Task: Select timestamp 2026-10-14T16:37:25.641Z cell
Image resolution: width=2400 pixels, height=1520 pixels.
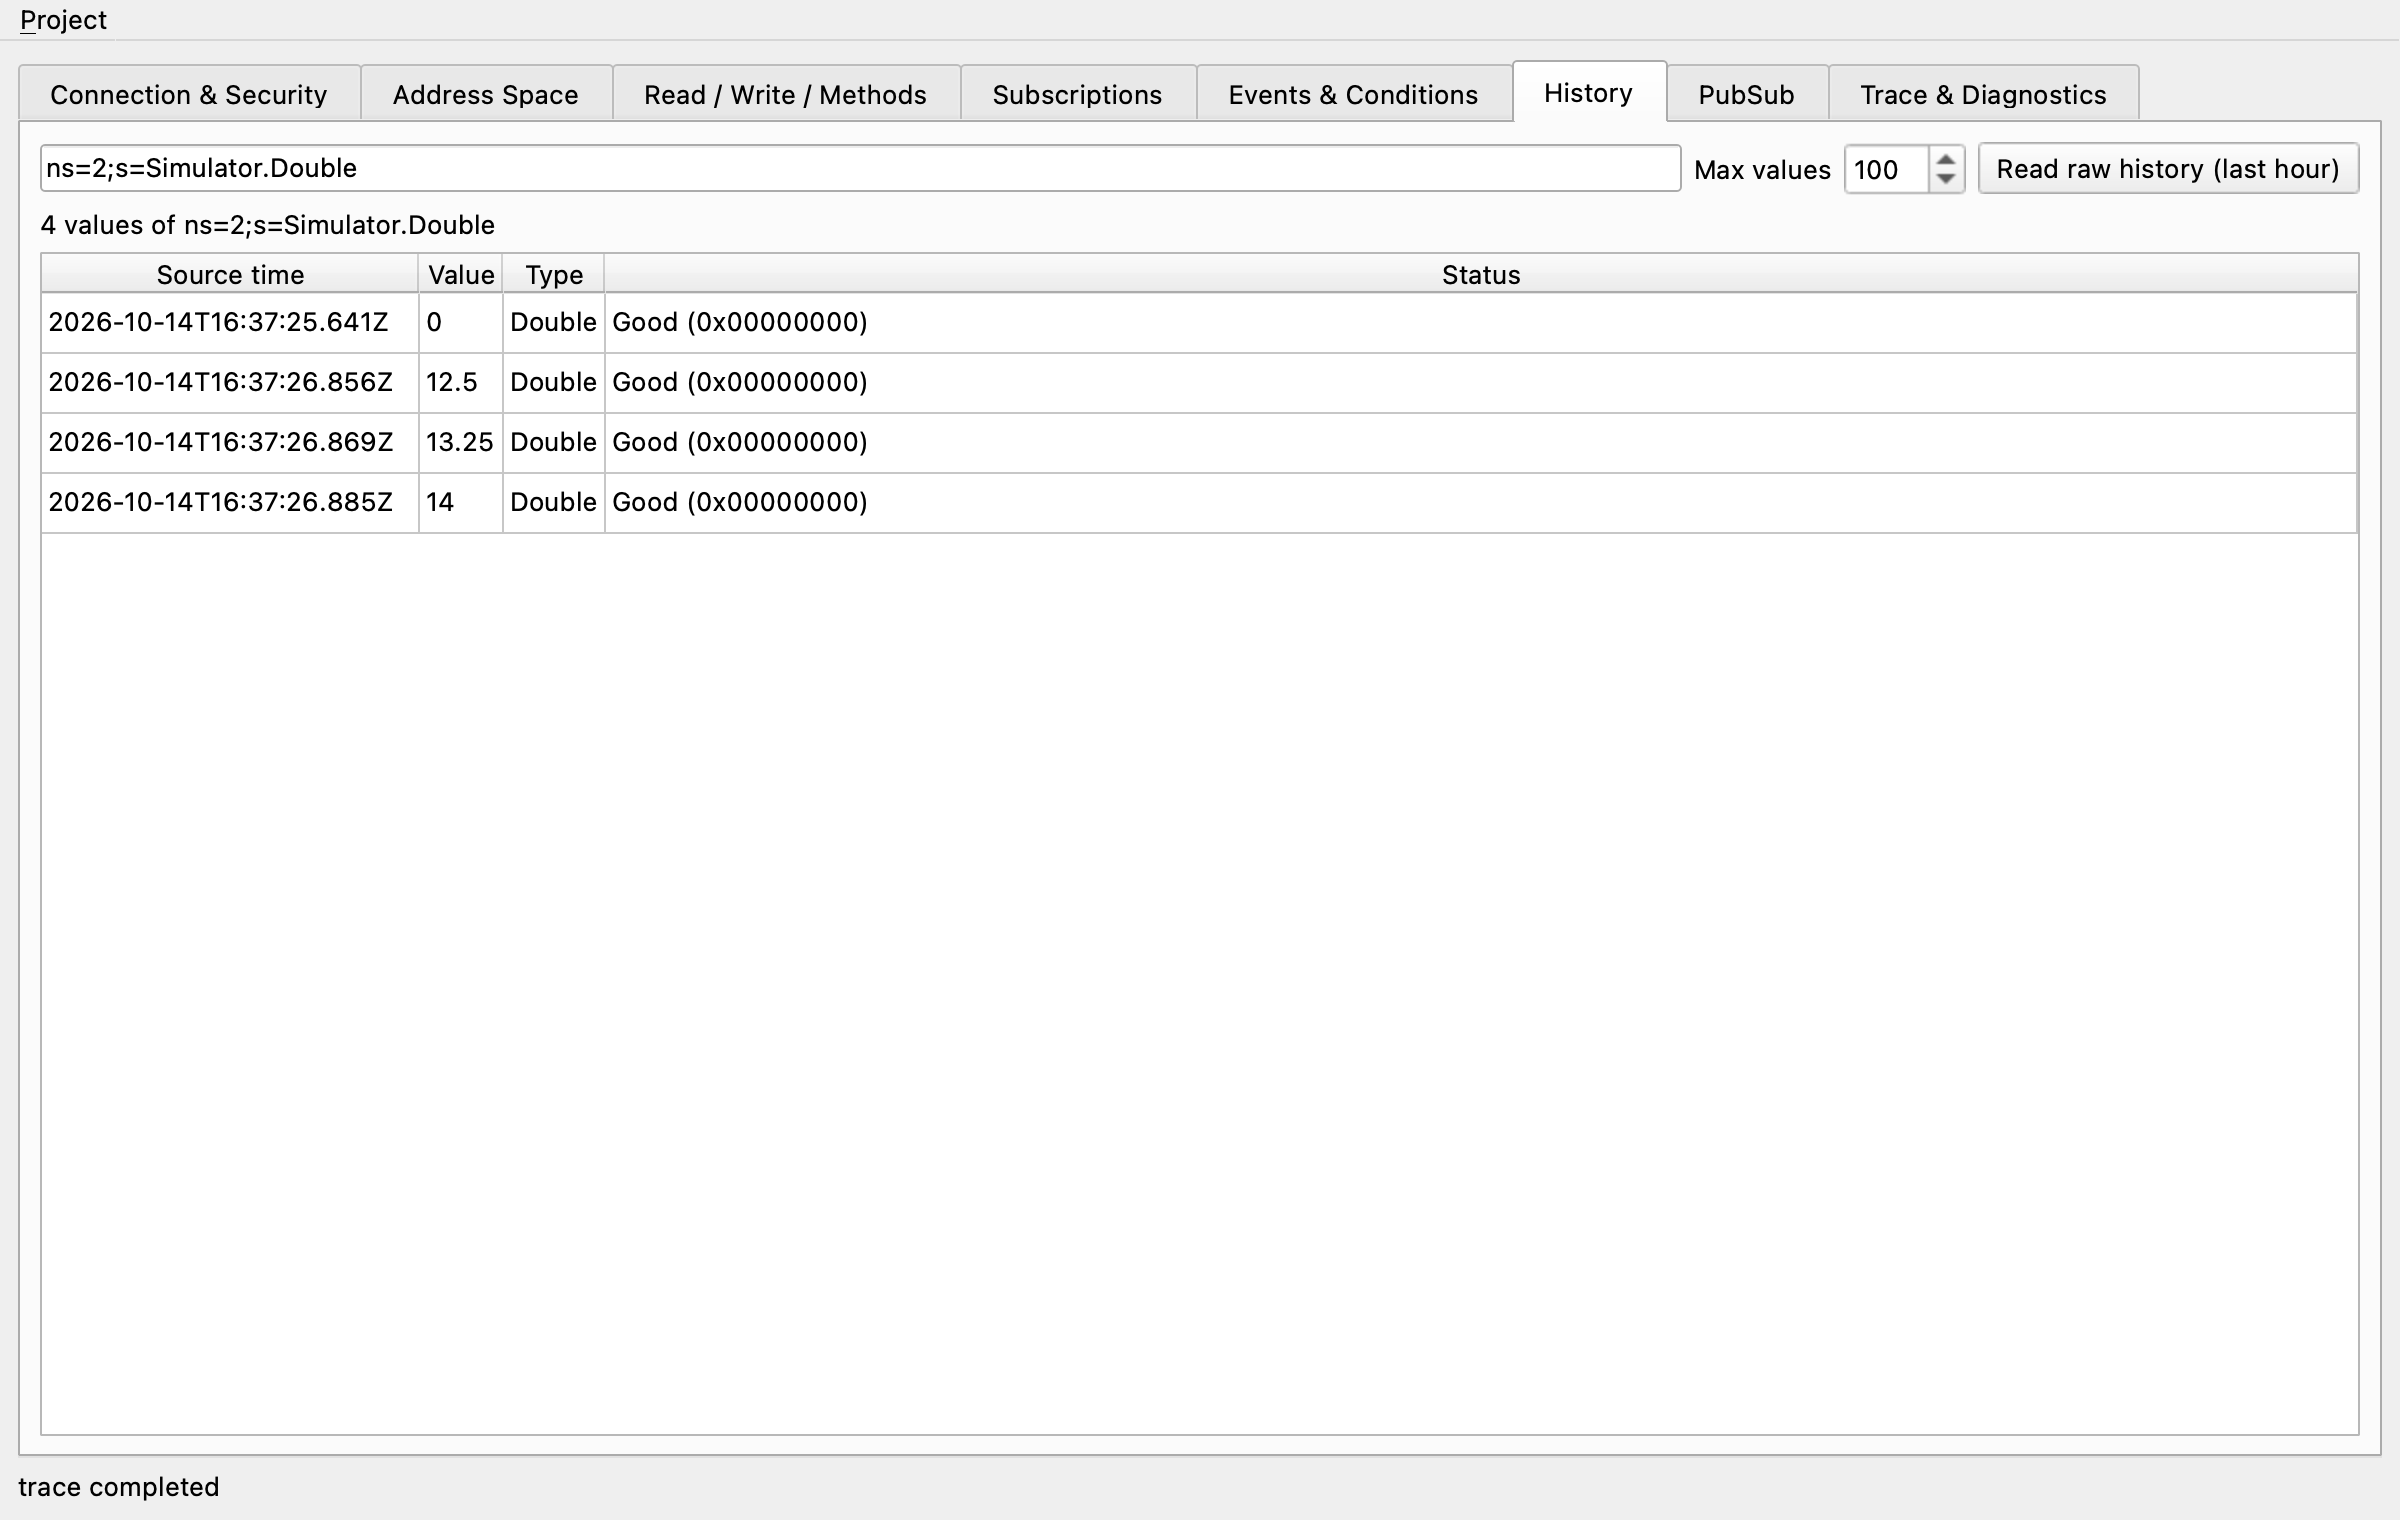Action: tap(230, 322)
